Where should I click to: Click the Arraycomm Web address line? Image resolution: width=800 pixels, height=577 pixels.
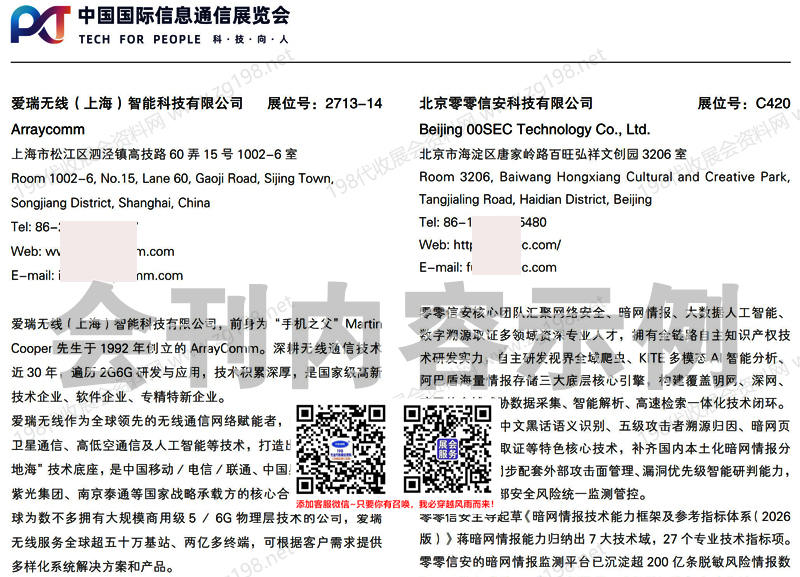tap(93, 252)
